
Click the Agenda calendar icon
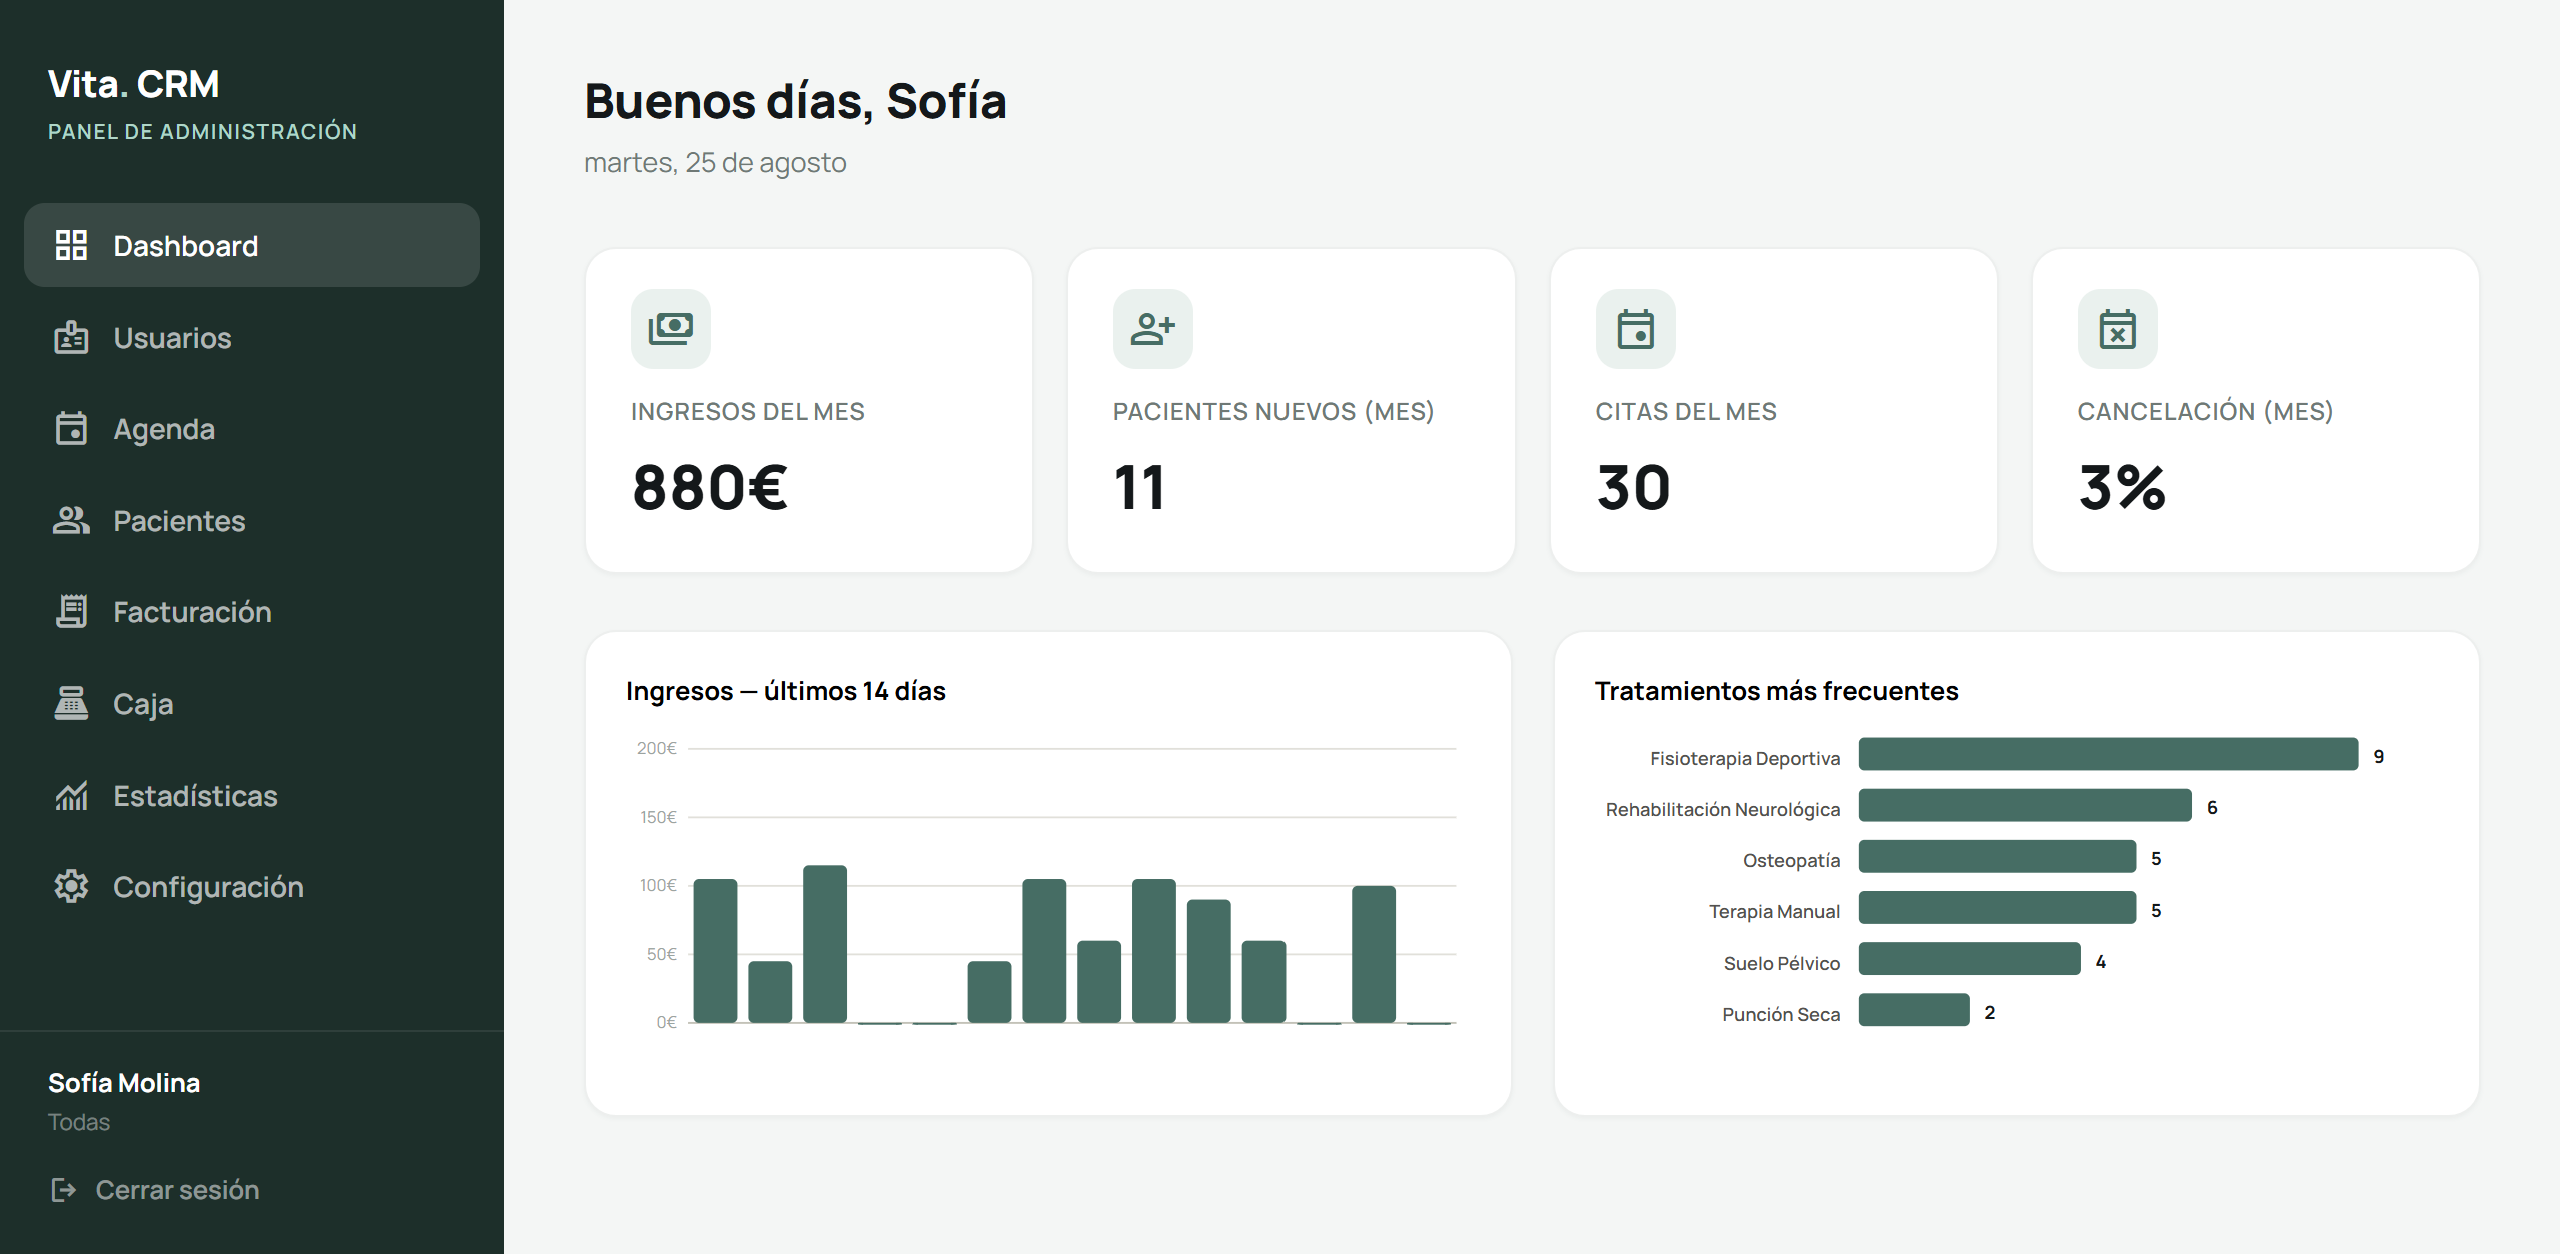(71, 428)
